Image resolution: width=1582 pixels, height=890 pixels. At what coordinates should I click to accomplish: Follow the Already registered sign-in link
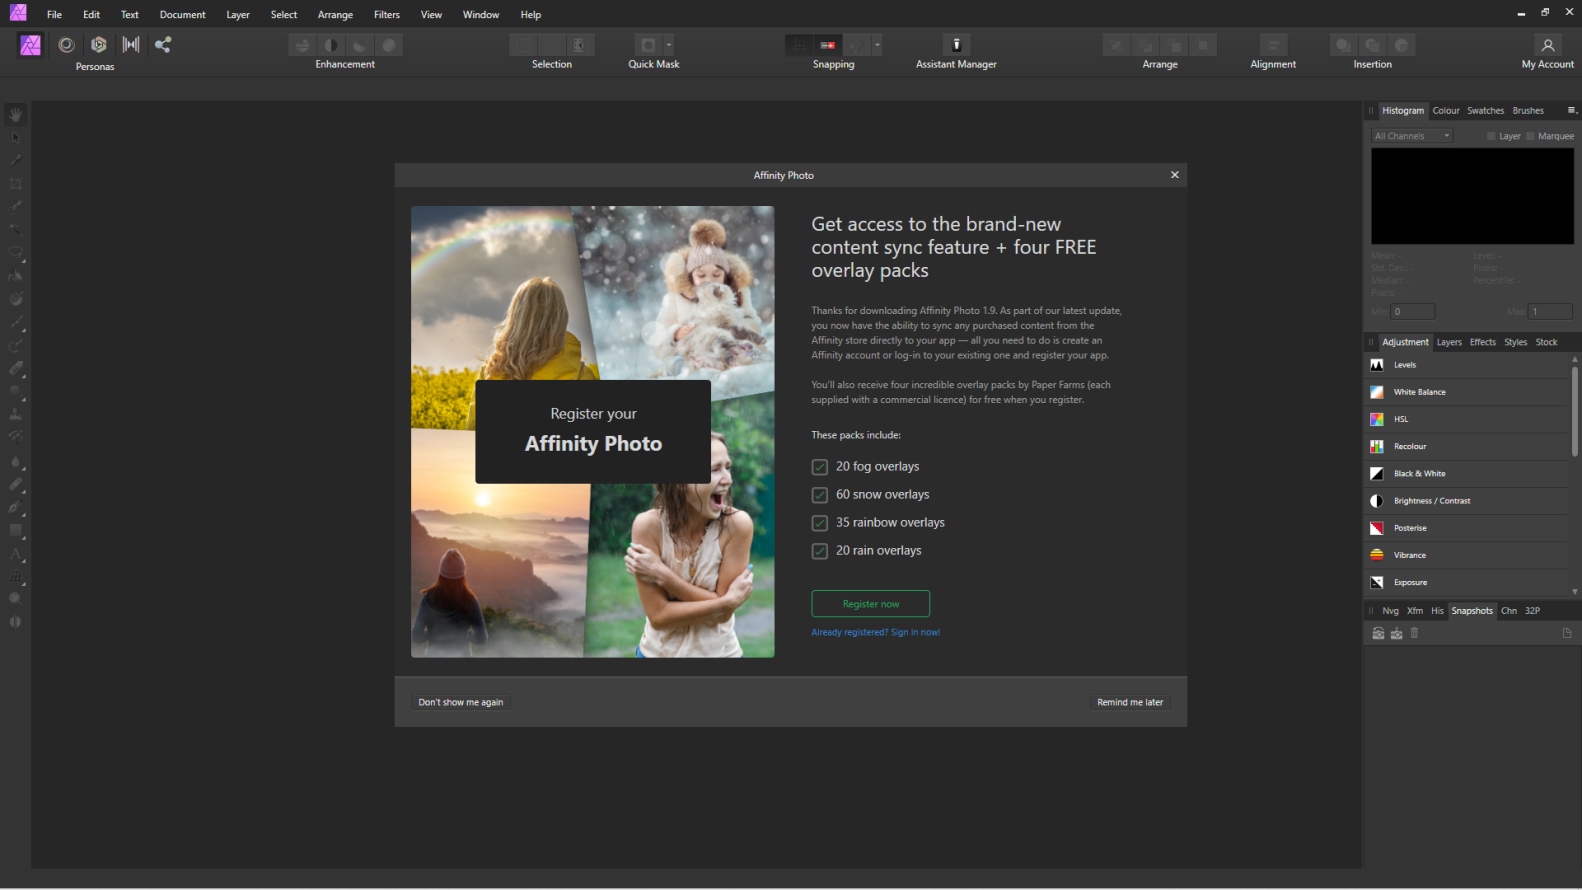coord(875,632)
